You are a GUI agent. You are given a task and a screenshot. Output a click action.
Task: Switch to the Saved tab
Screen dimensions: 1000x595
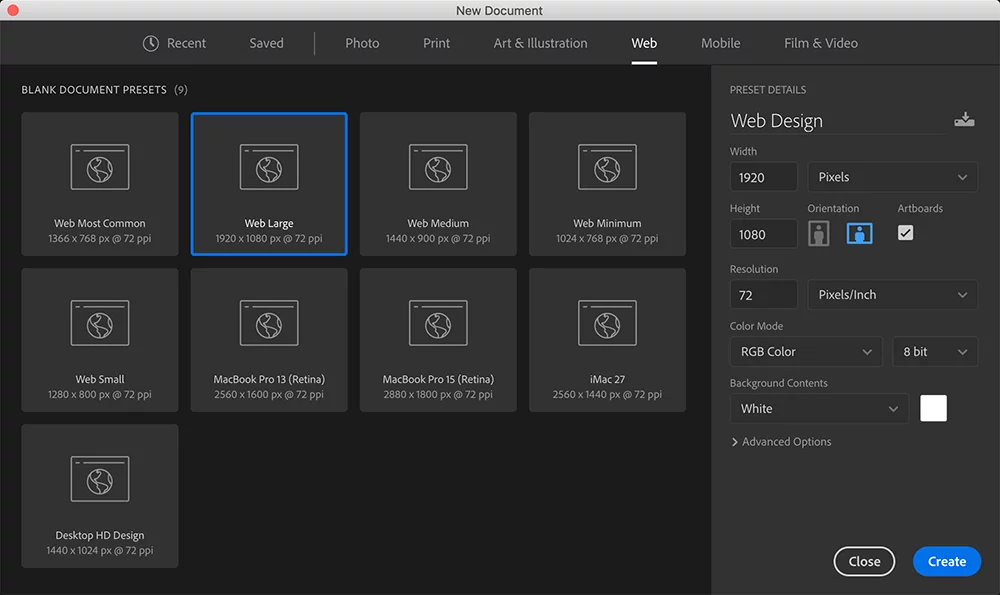pyautogui.click(x=267, y=43)
